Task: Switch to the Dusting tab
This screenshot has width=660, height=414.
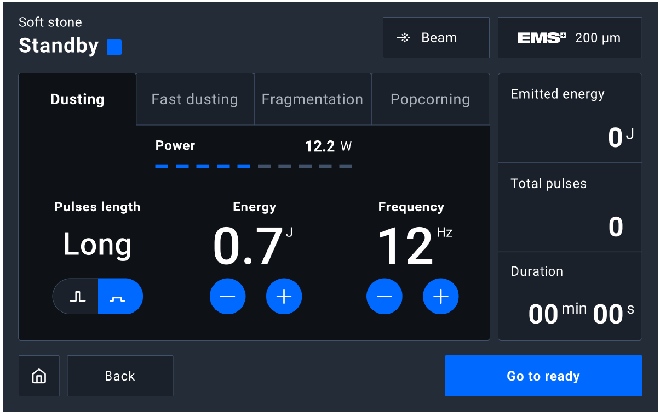Action: (x=77, y=99)
